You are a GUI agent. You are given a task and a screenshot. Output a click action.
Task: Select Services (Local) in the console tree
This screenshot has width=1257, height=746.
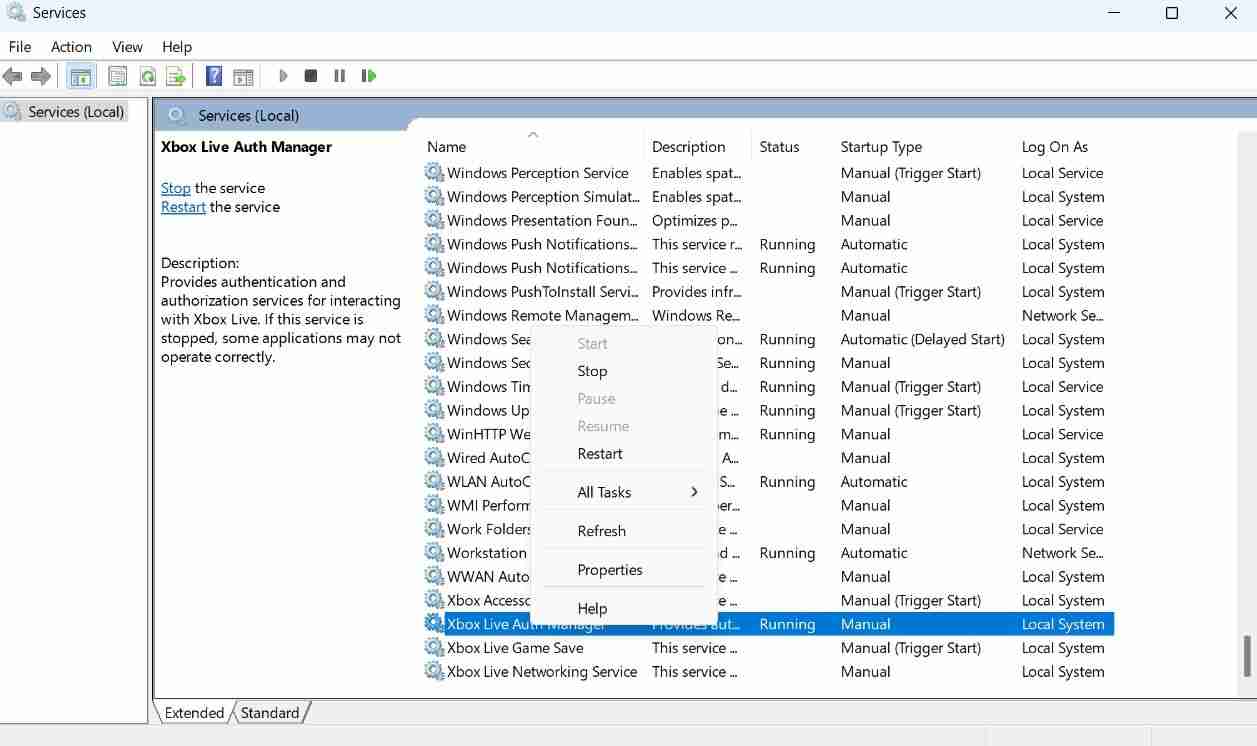pyautogui.click(x=76, y=112)
